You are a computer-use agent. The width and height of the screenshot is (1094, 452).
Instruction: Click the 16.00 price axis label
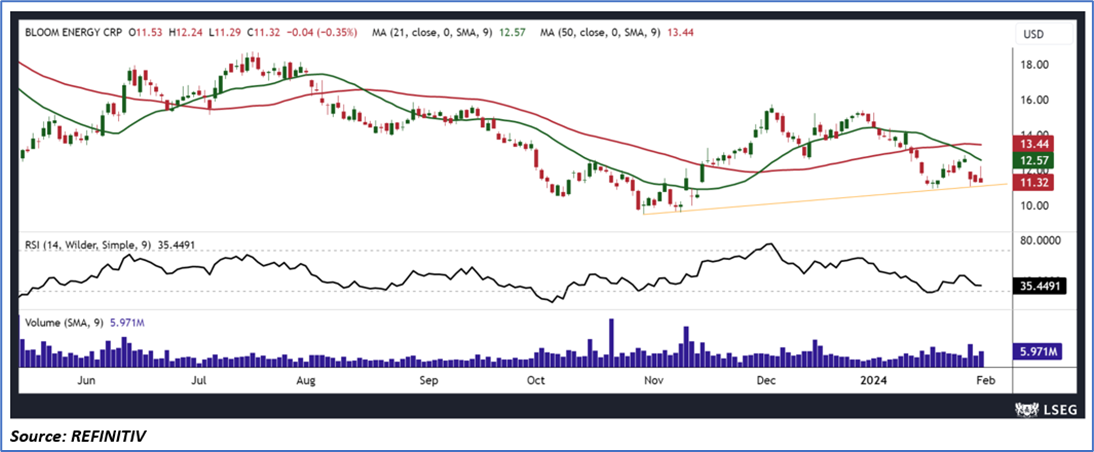click(1035, 100)
